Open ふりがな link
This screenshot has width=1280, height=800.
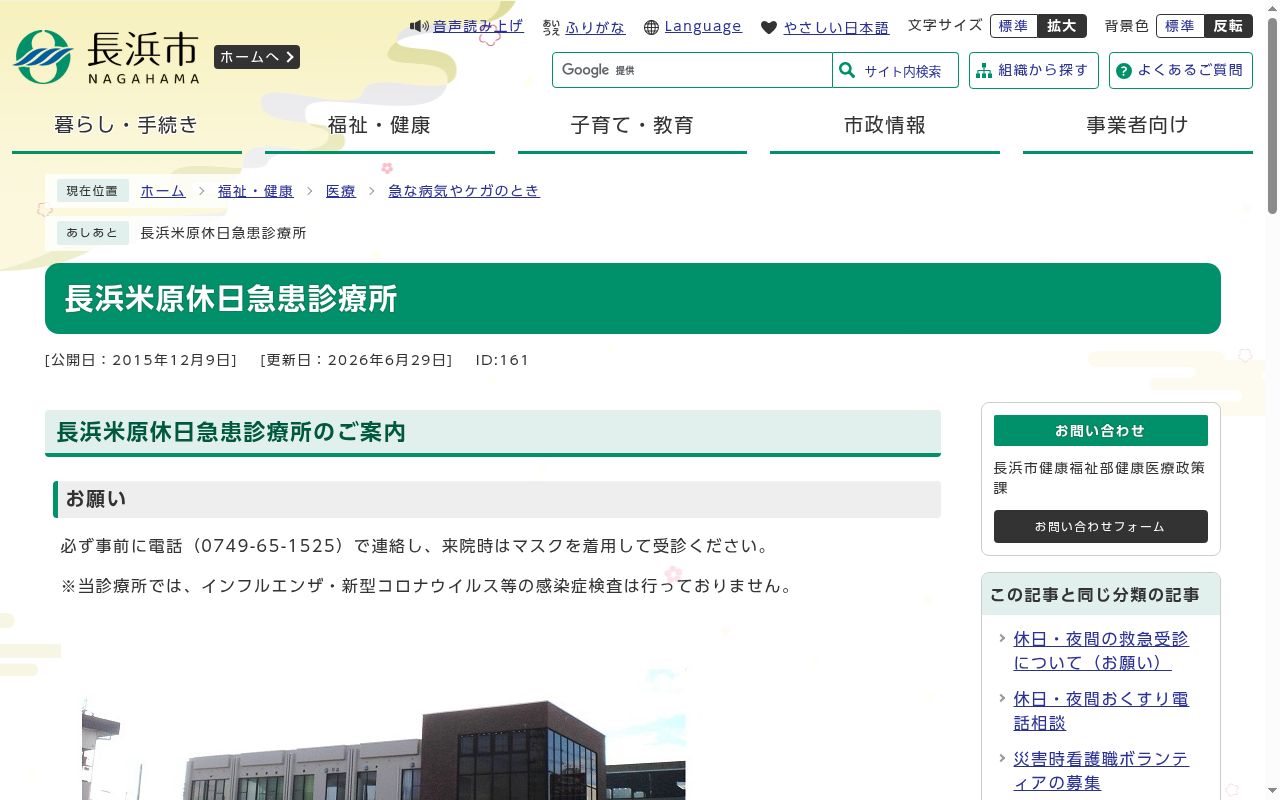pos(595,27)
